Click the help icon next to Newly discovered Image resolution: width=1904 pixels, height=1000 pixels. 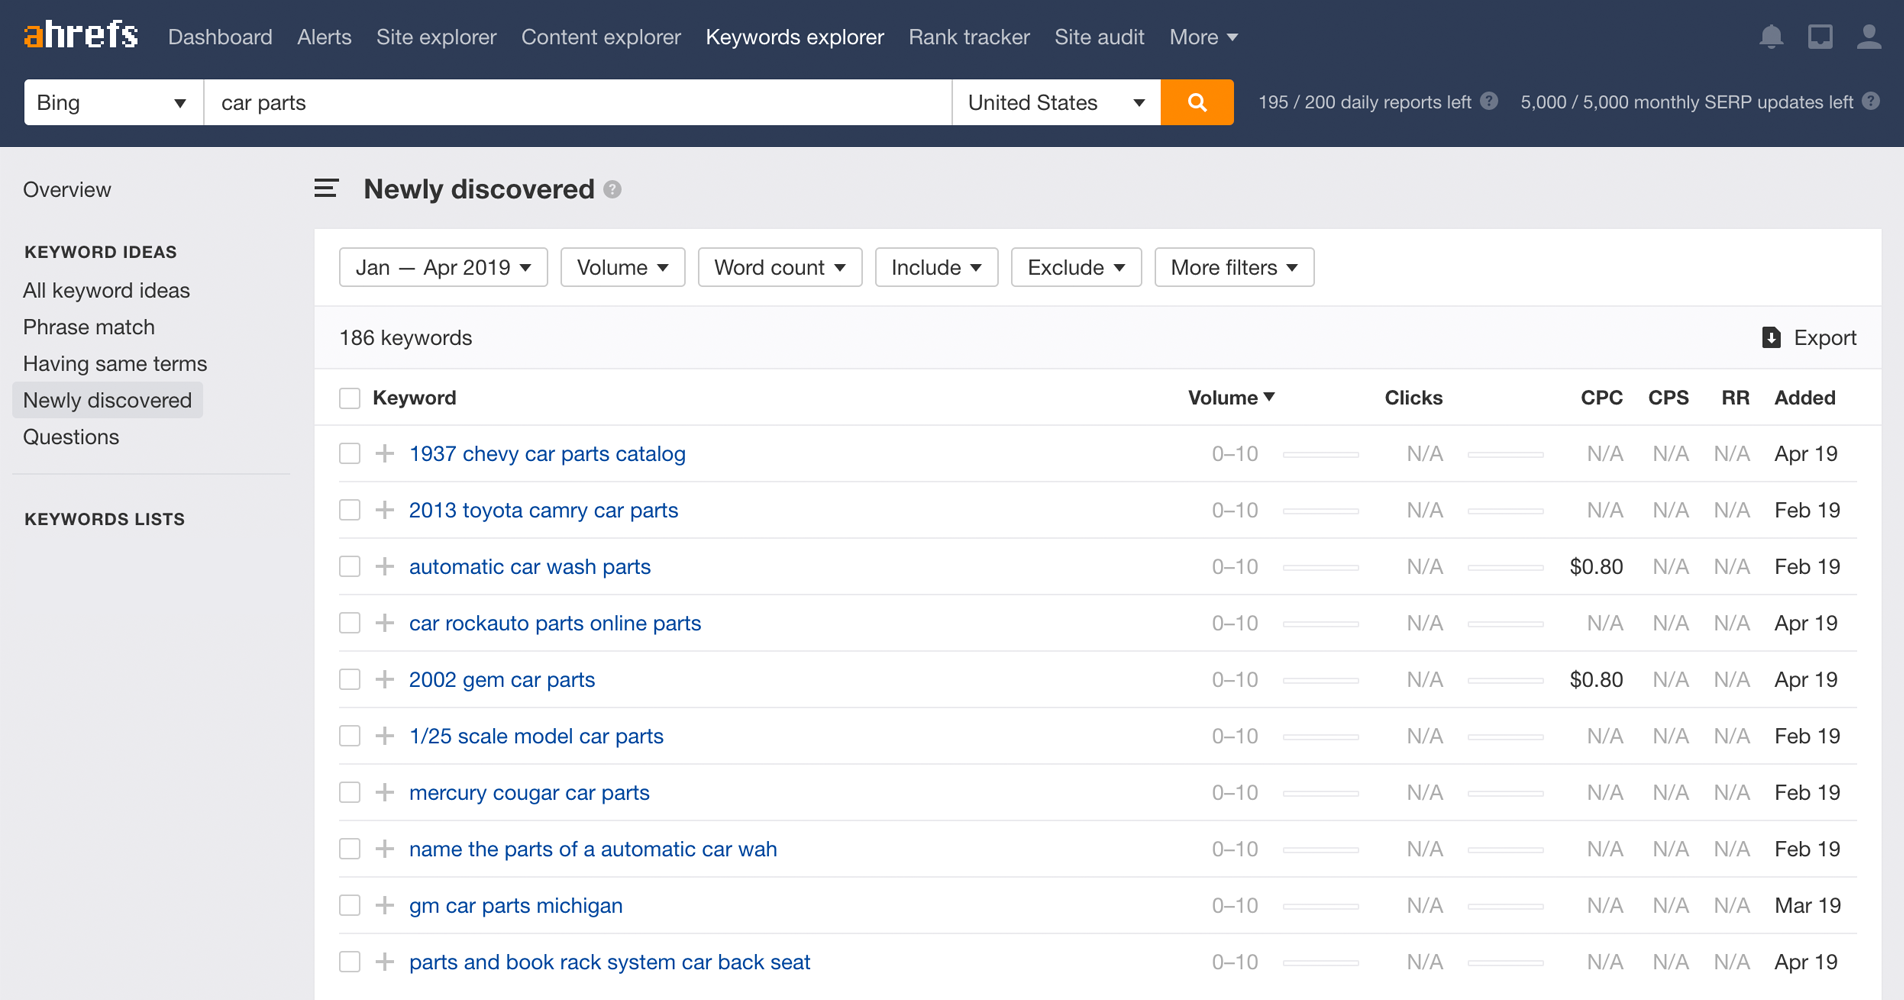pyautogui.click(x=612, y=189)
